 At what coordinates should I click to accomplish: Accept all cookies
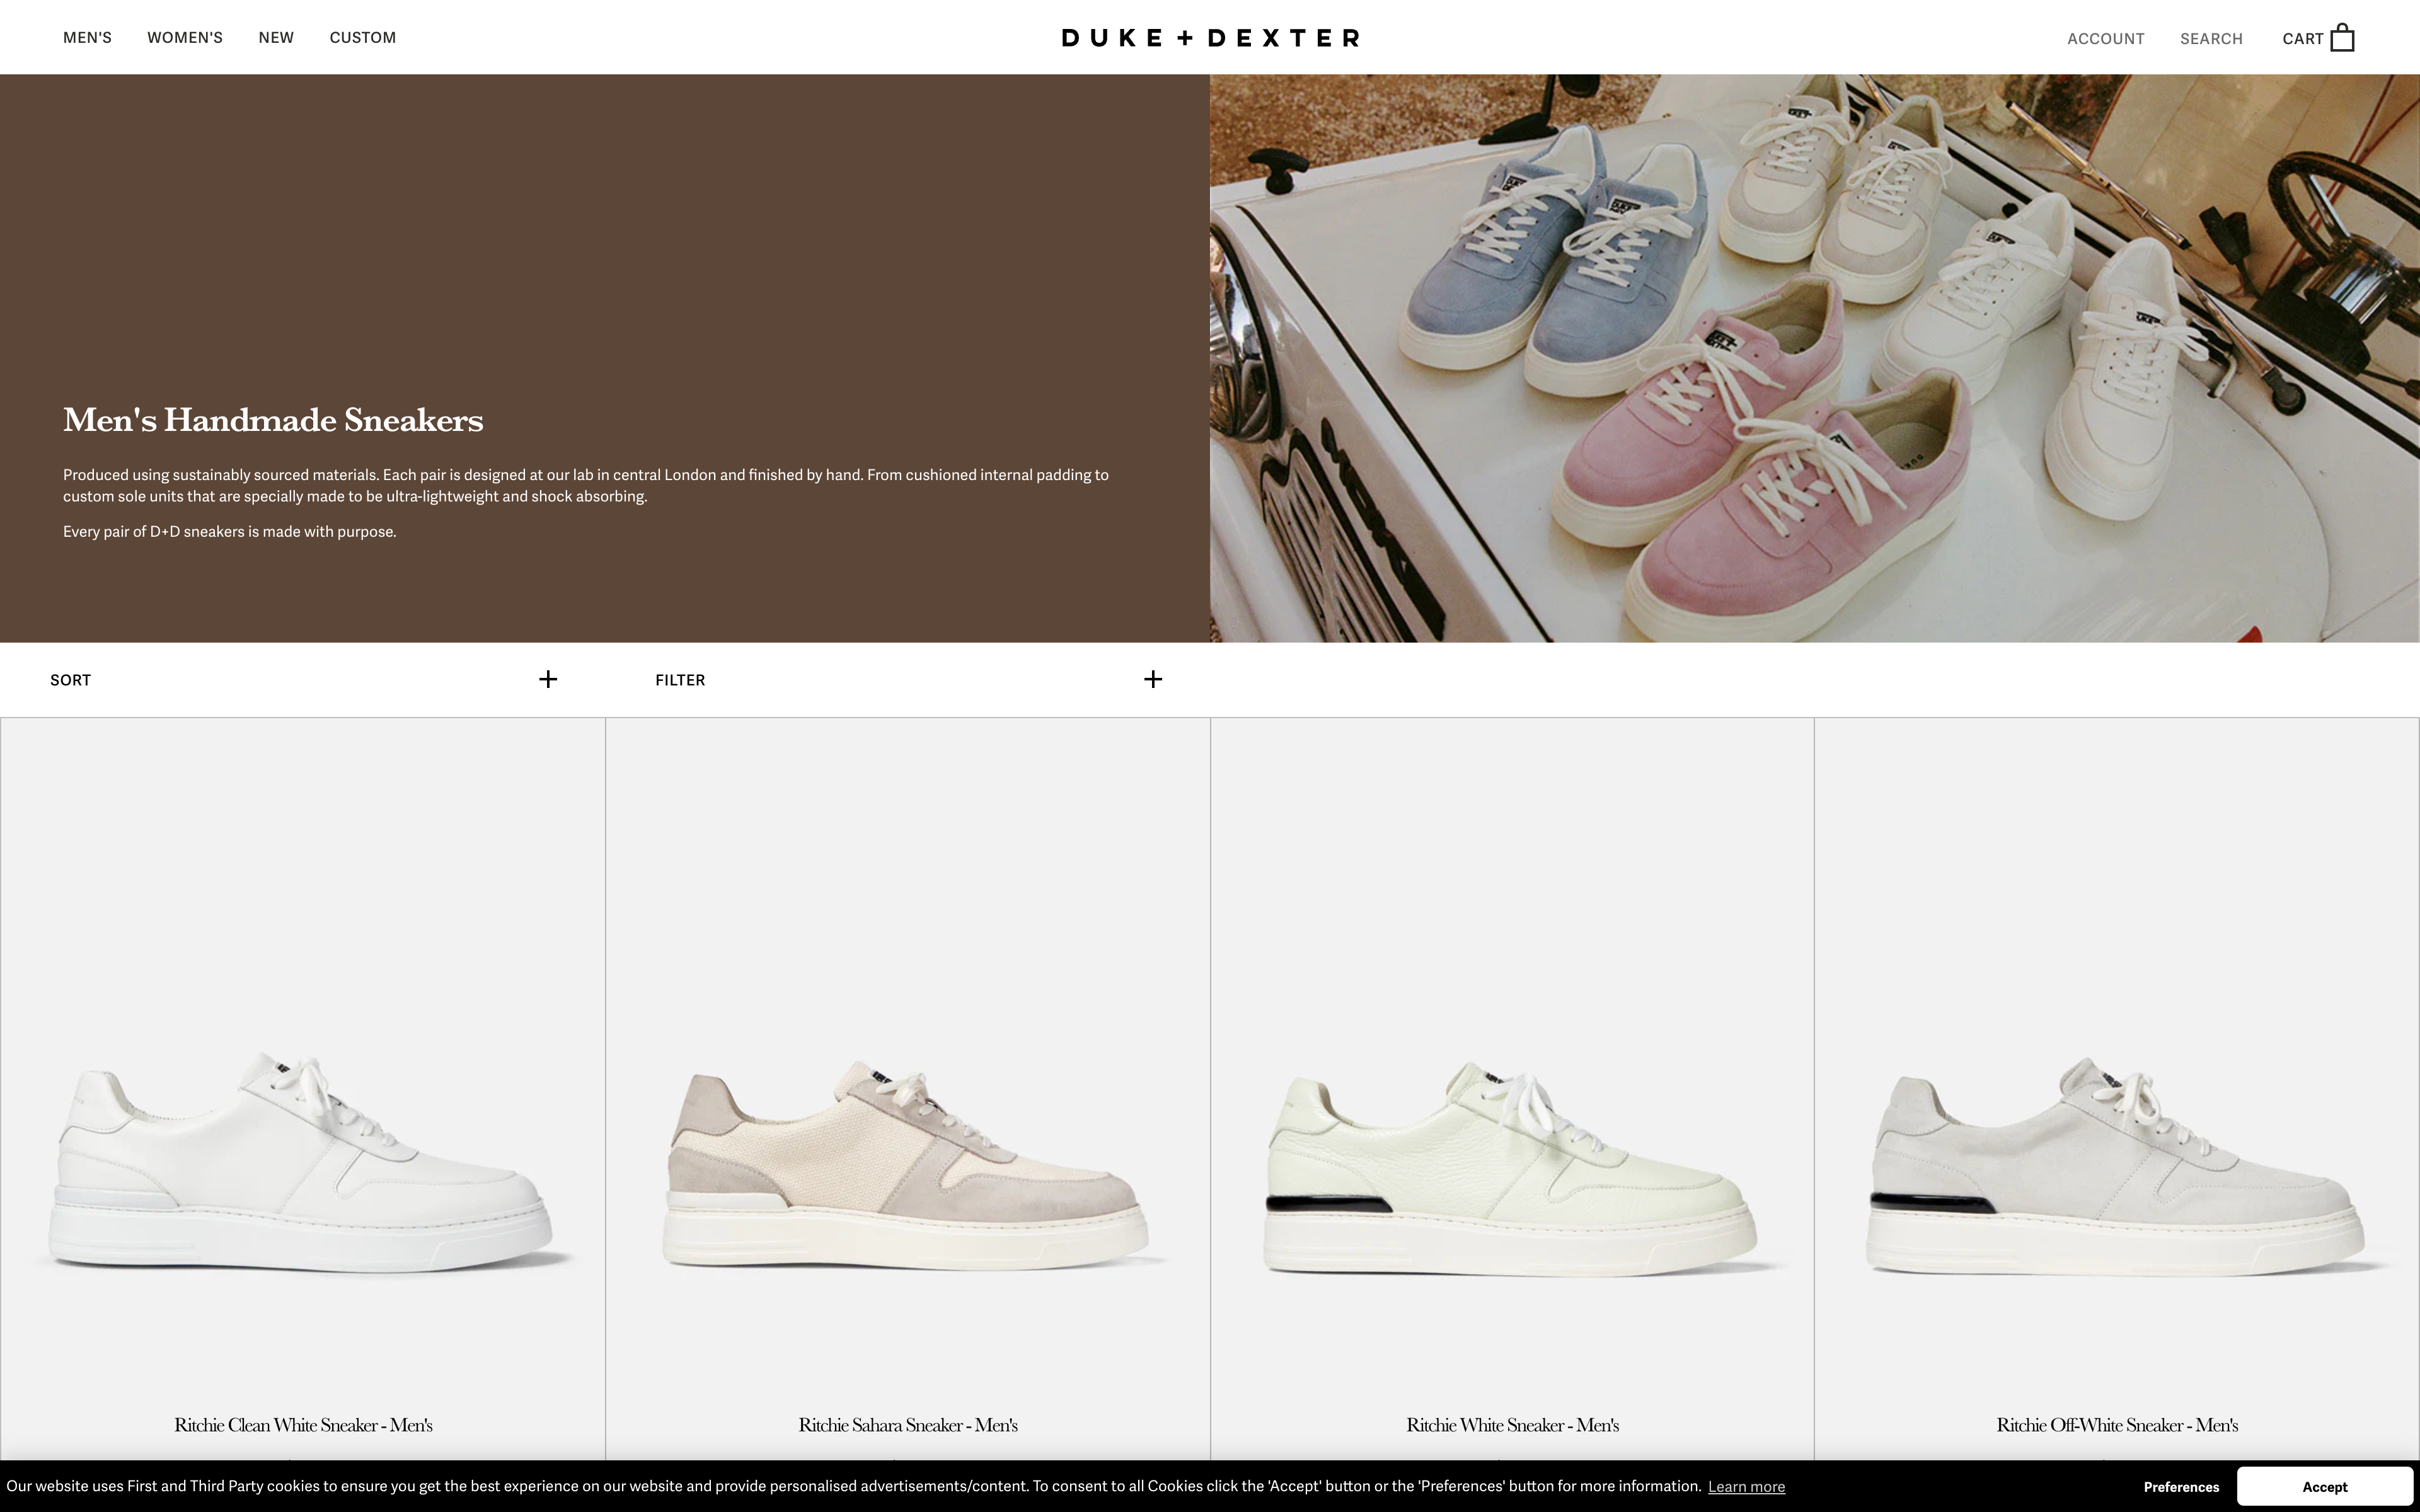[2324, 1487]
